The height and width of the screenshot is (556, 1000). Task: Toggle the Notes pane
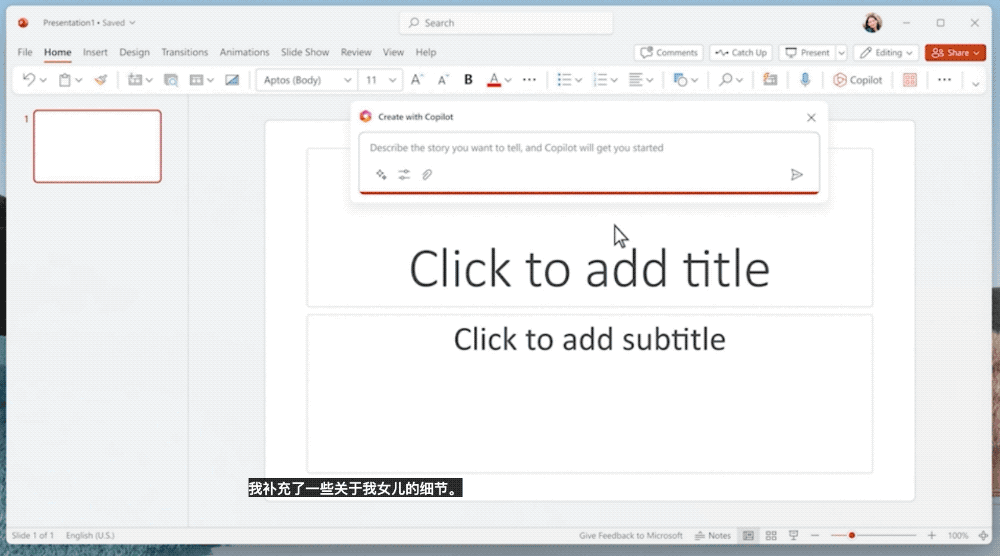pyautogui.click(x=713, y=536)
